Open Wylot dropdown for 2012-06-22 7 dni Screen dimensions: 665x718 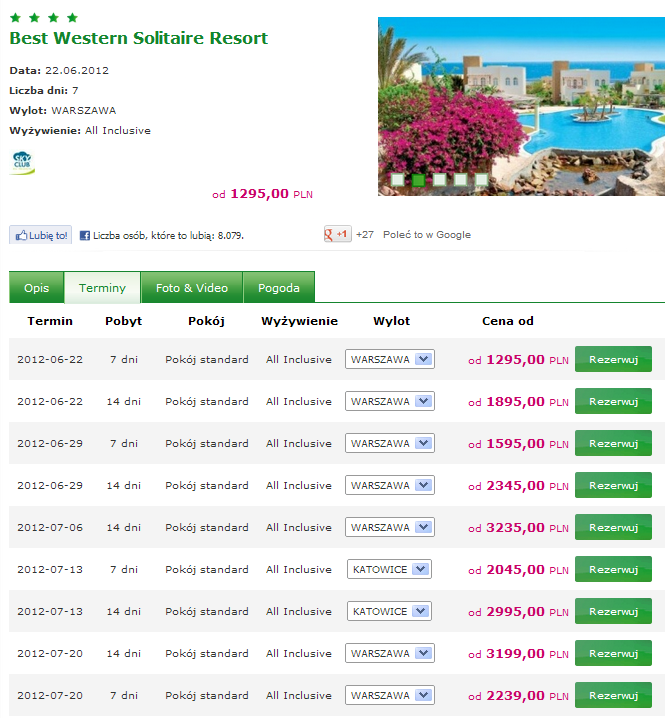[x=390, y=359]
